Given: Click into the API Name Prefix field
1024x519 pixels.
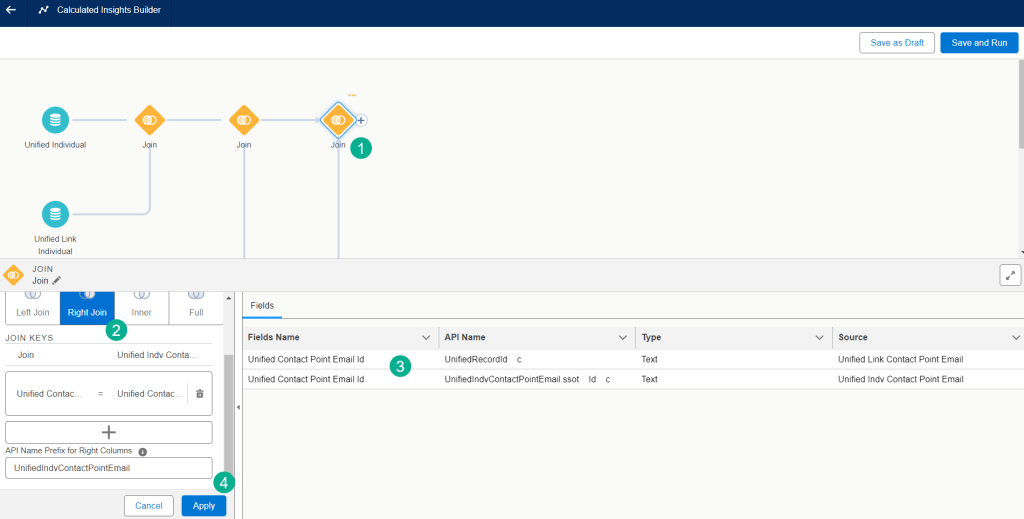Looking at the screenshot, I should click(108, 468).
